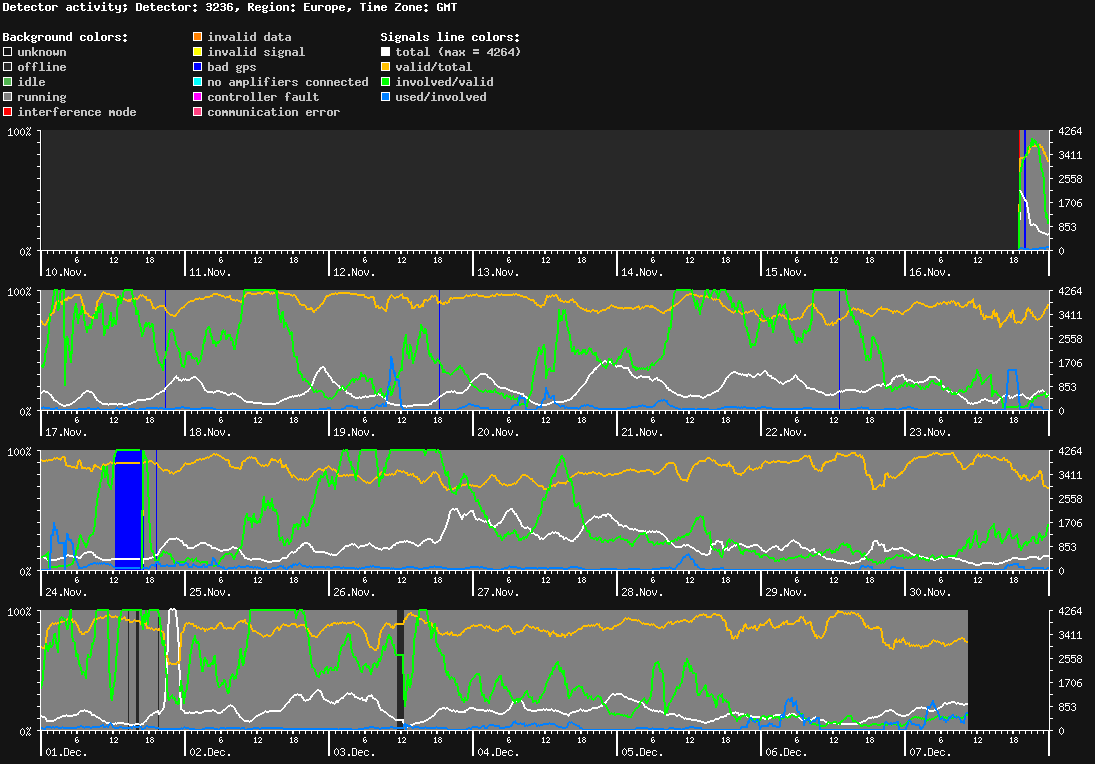Click the offline background color swatch

pos(6,67)
